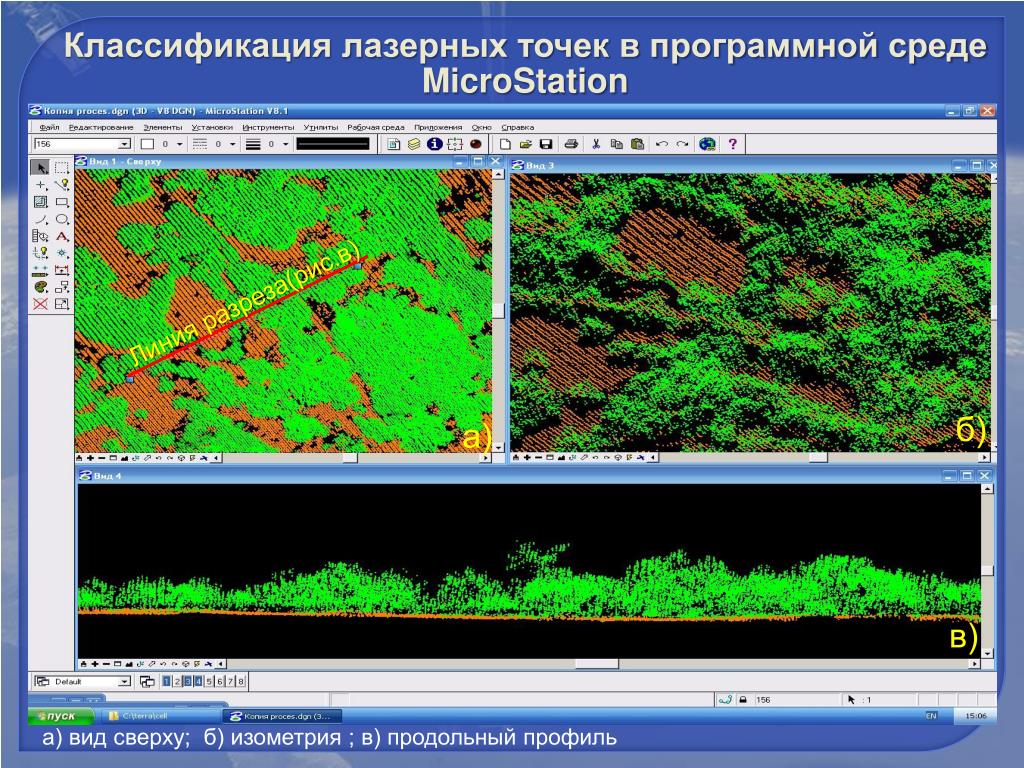Open the Редактирование menu

(x=101, y=127)
